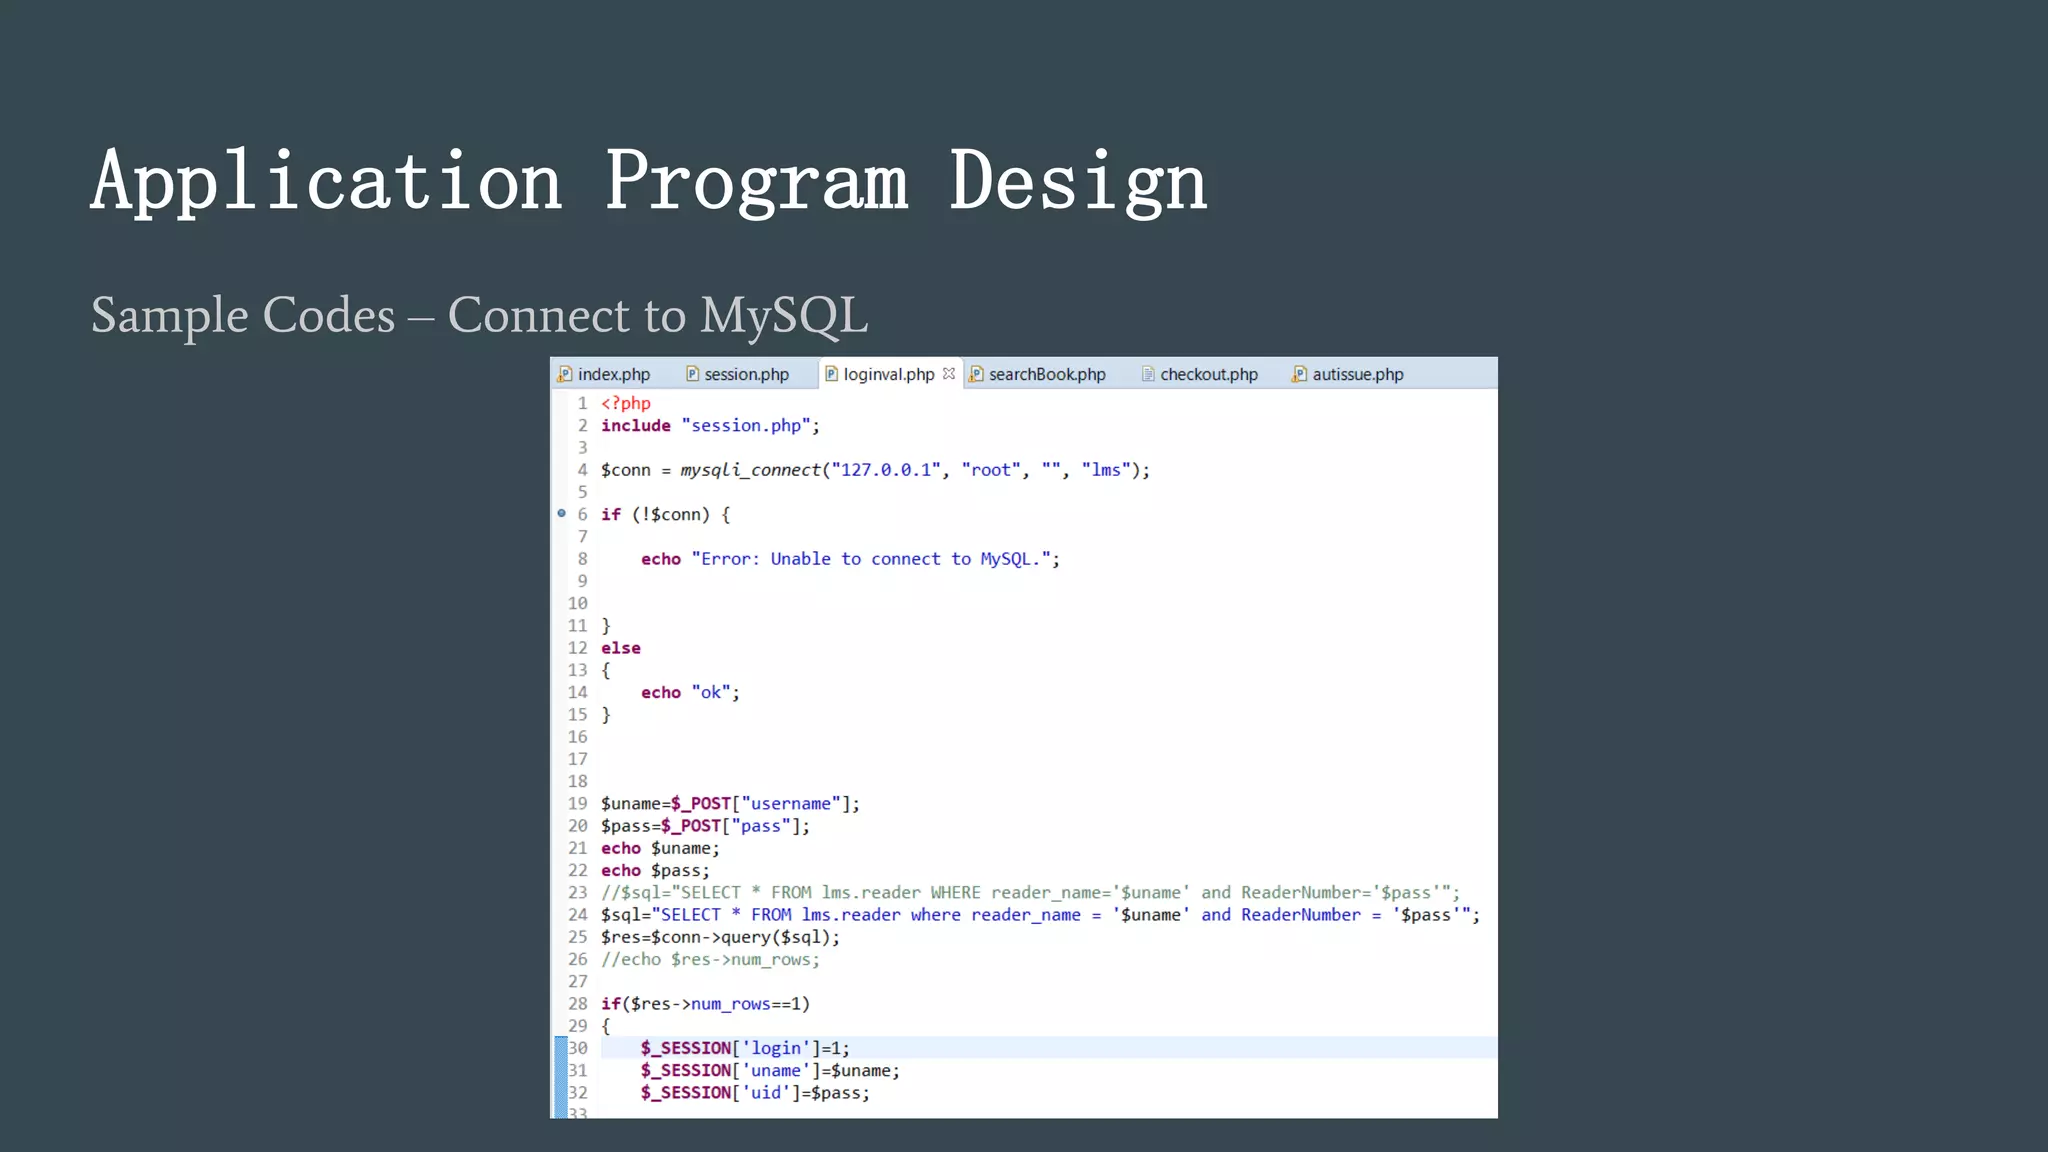Click line number 24 in gutter
Image resolution: width=2048 pixels, height=1152 pixels.
[x=578, y=915]
